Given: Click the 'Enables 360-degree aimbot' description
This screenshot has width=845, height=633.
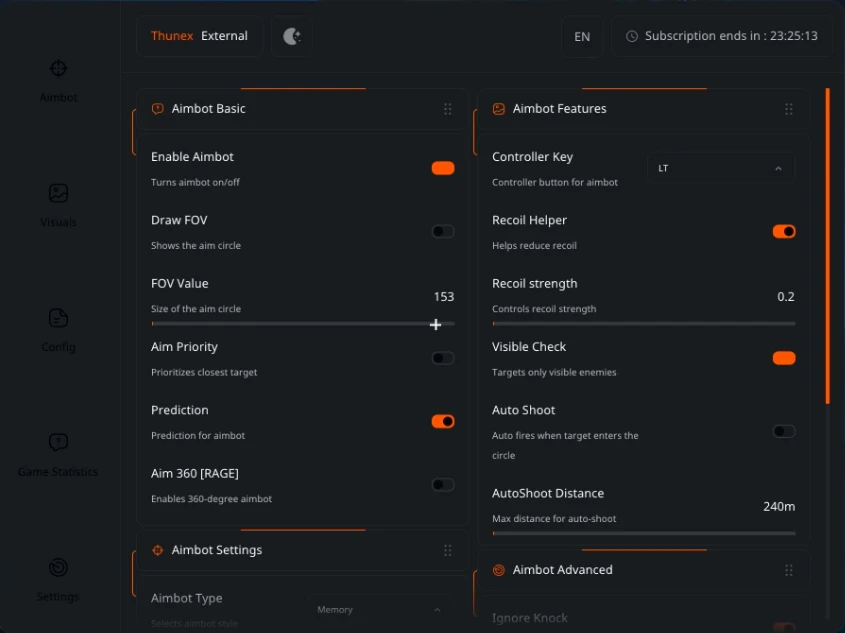Looking at the screenshot, I should (x=211, y=499).
